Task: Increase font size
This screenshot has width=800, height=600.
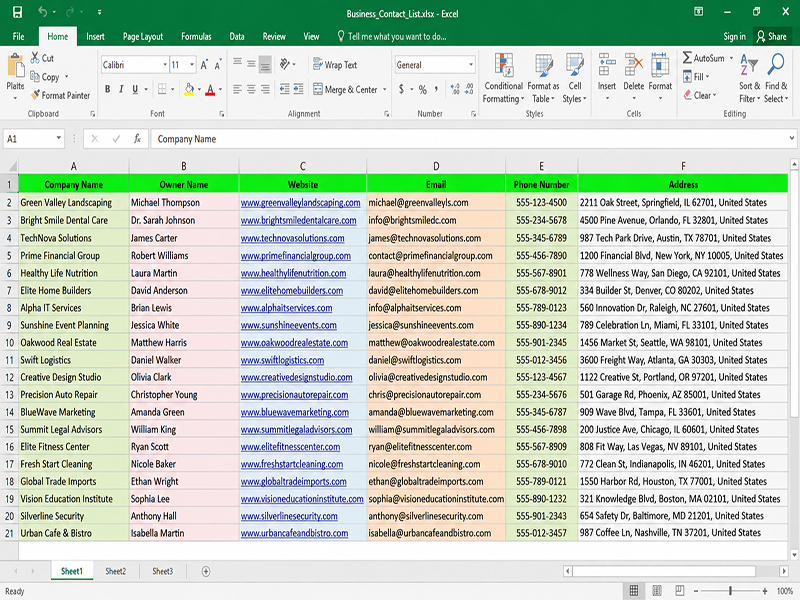Action: (x=204, y=65)
